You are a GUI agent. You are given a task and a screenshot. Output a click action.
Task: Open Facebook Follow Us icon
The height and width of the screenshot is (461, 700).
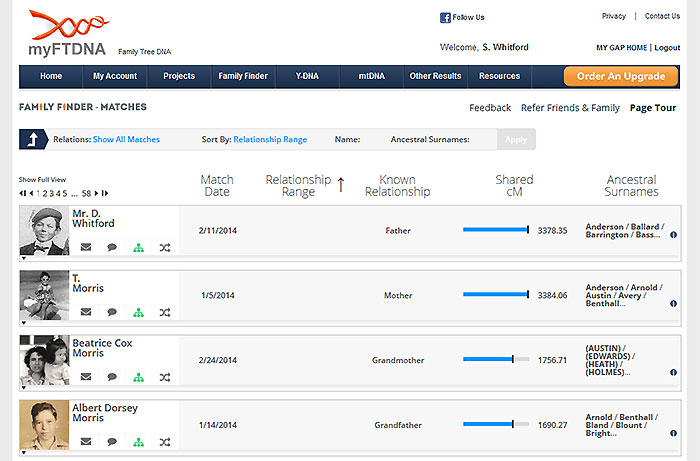click(x=445, y=17)
